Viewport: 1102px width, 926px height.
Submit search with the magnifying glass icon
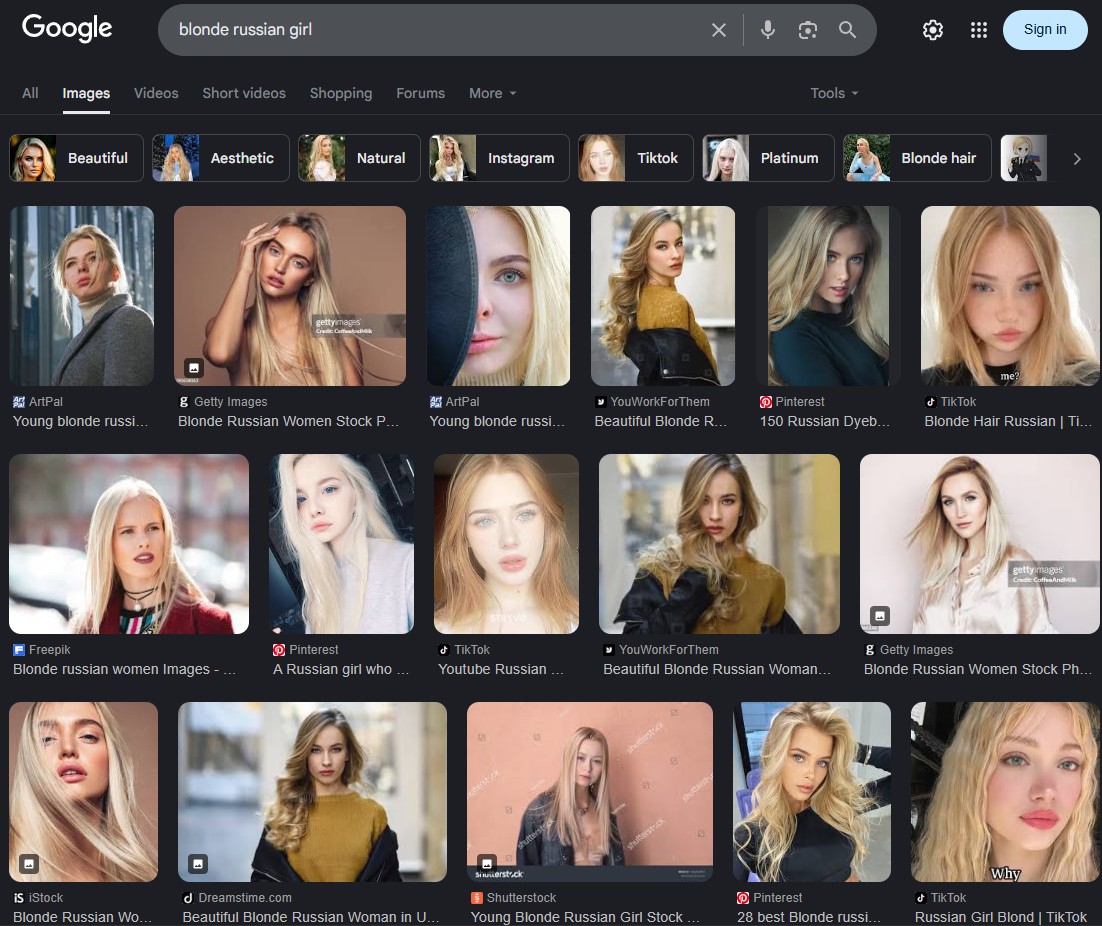847,30
